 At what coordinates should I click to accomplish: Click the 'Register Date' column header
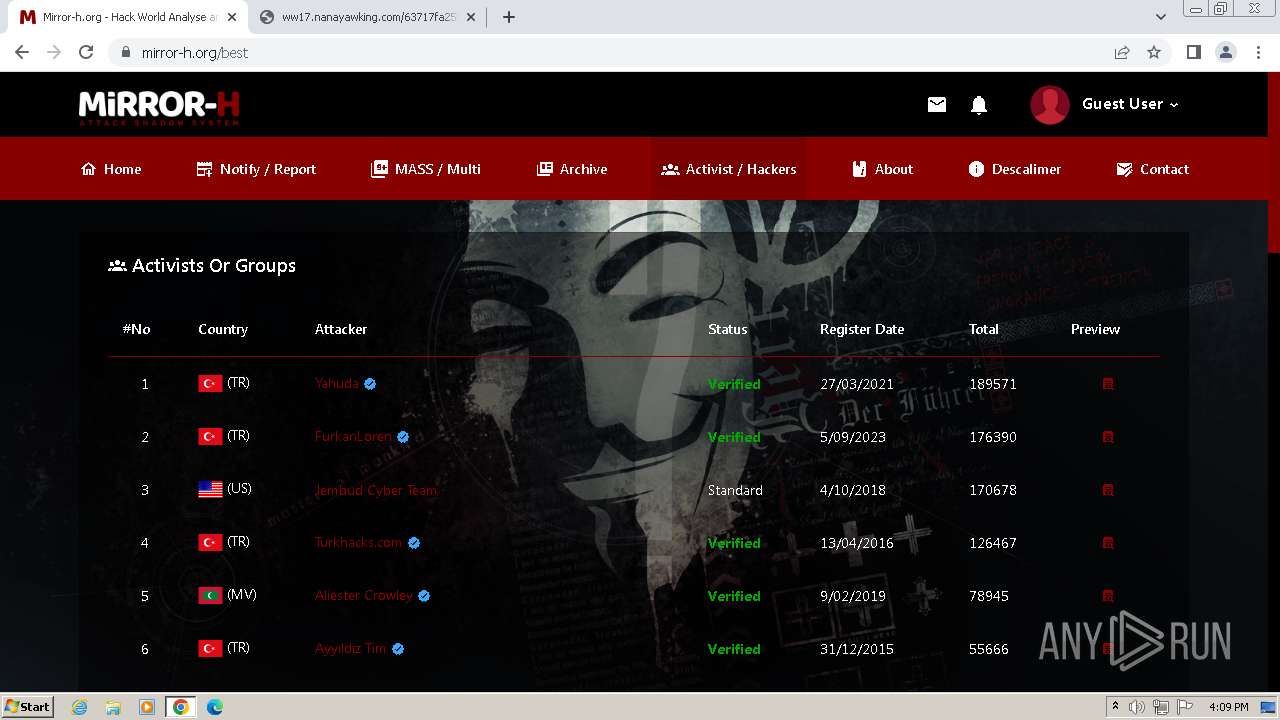click(x=862, y=329)
